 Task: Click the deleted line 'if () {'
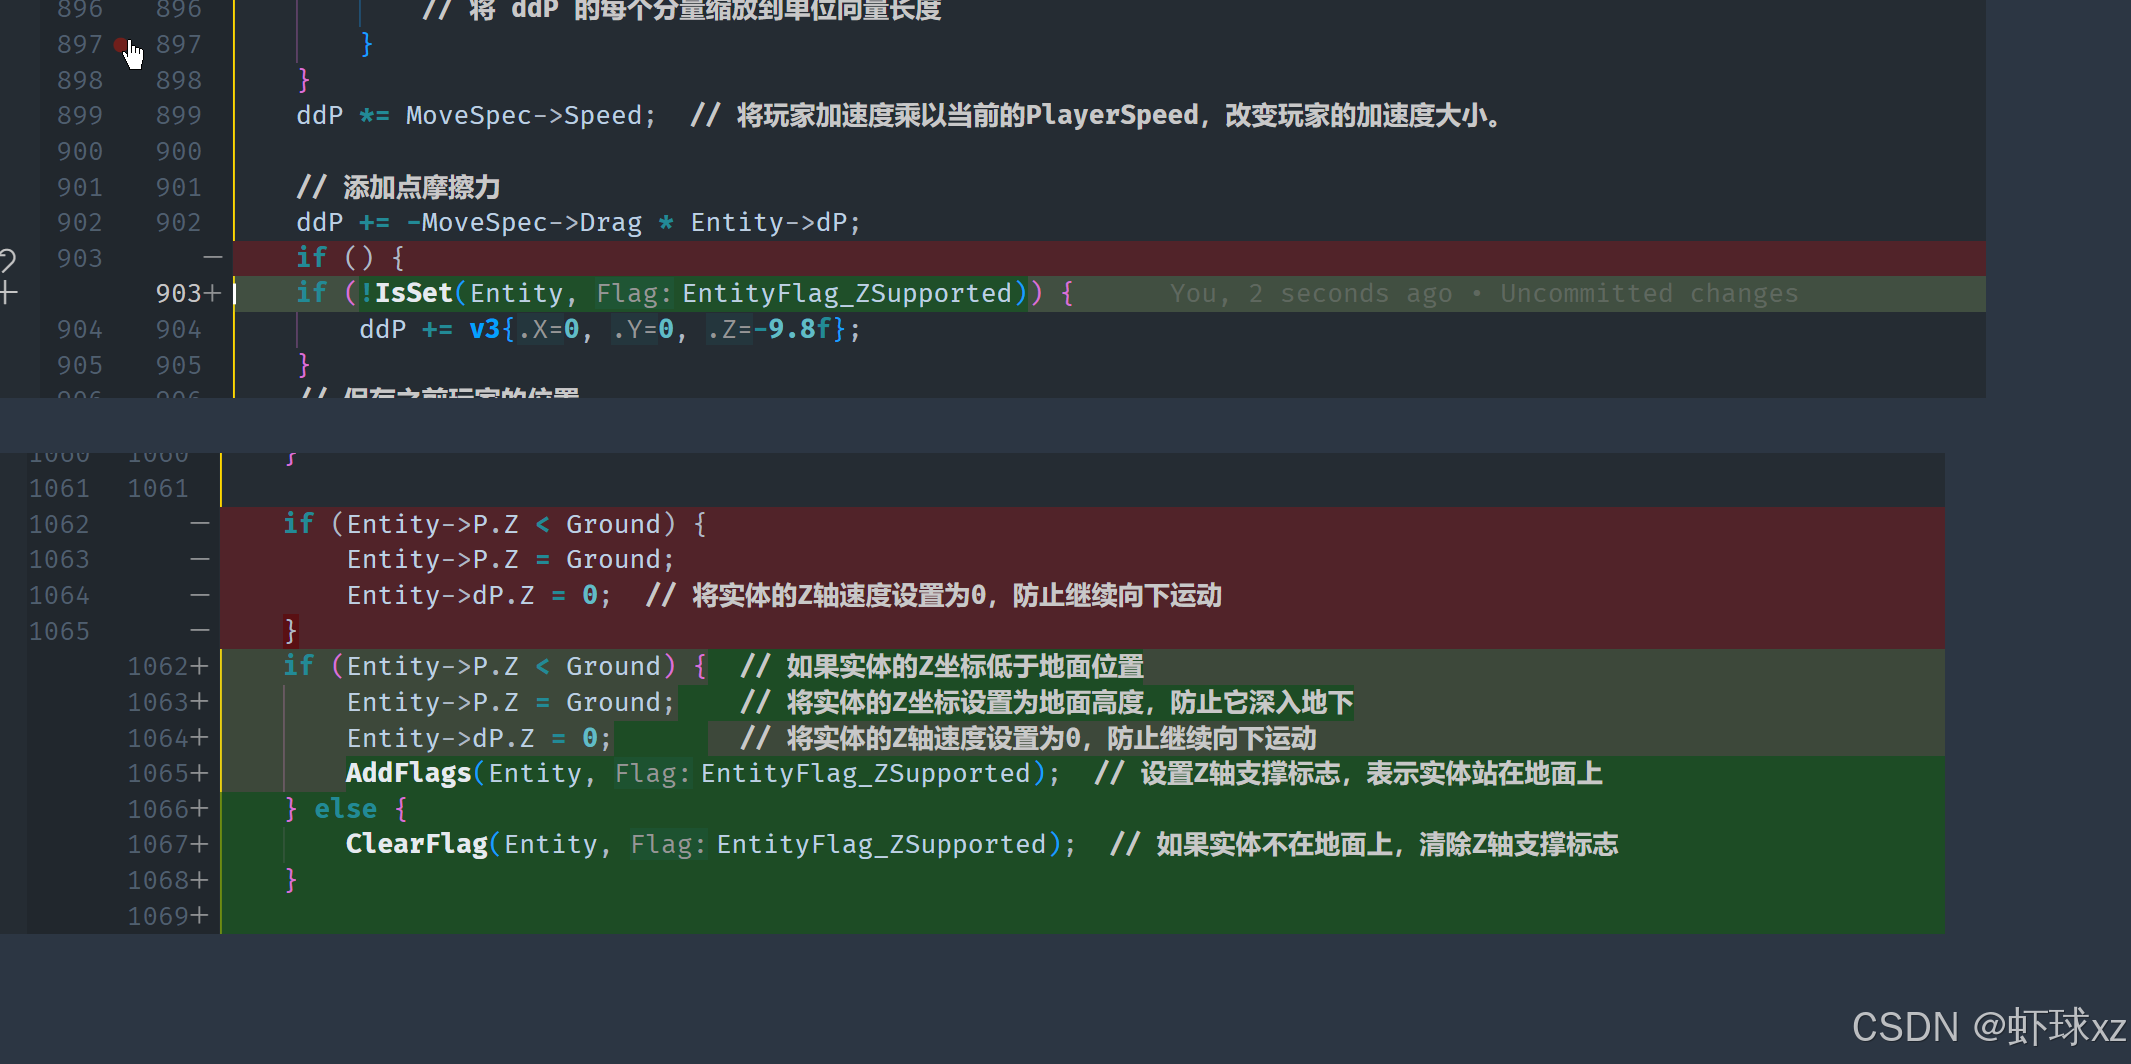350,258
